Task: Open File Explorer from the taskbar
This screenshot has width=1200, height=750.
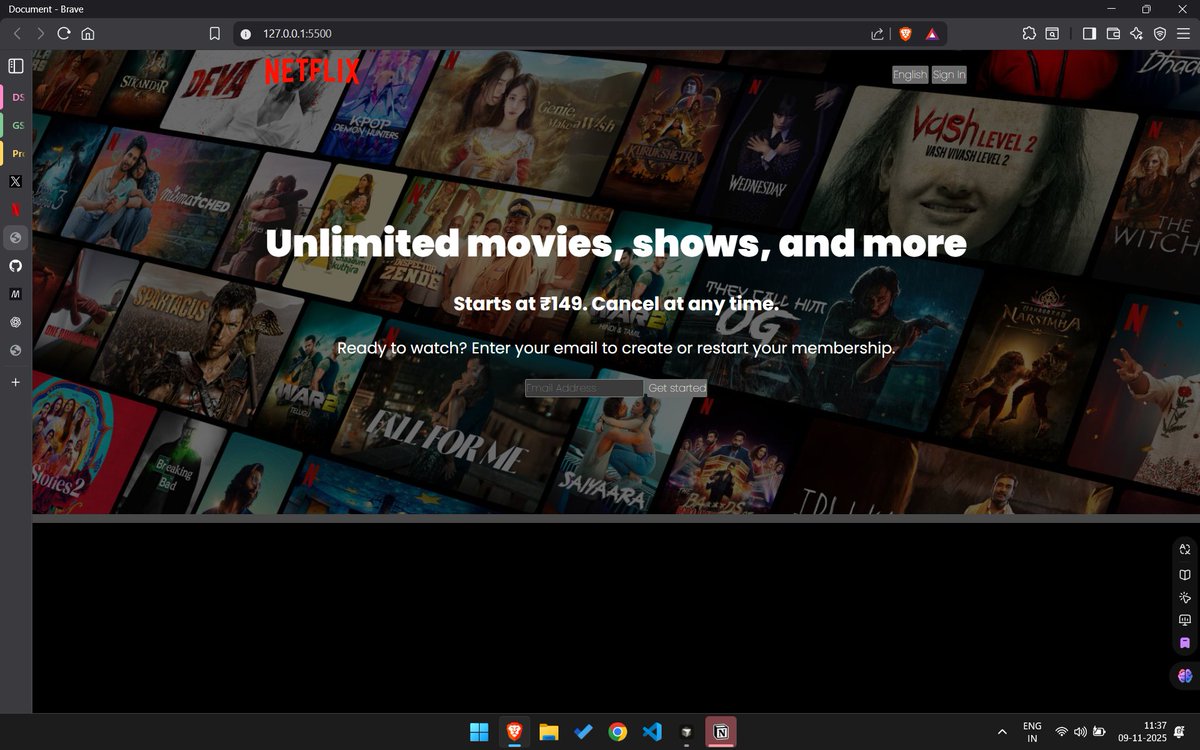Action: (x=548, y=732)
